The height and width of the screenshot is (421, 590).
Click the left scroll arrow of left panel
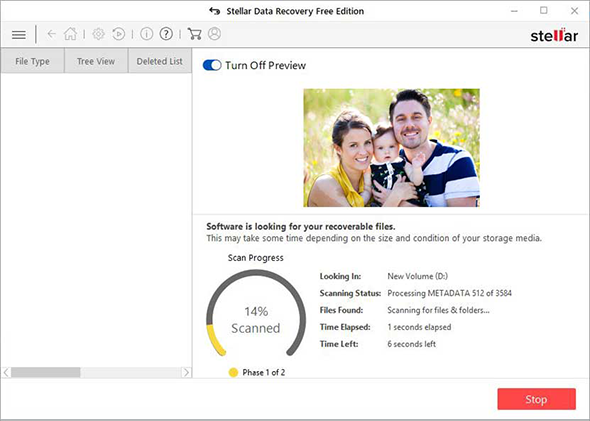tap(6, 372)
